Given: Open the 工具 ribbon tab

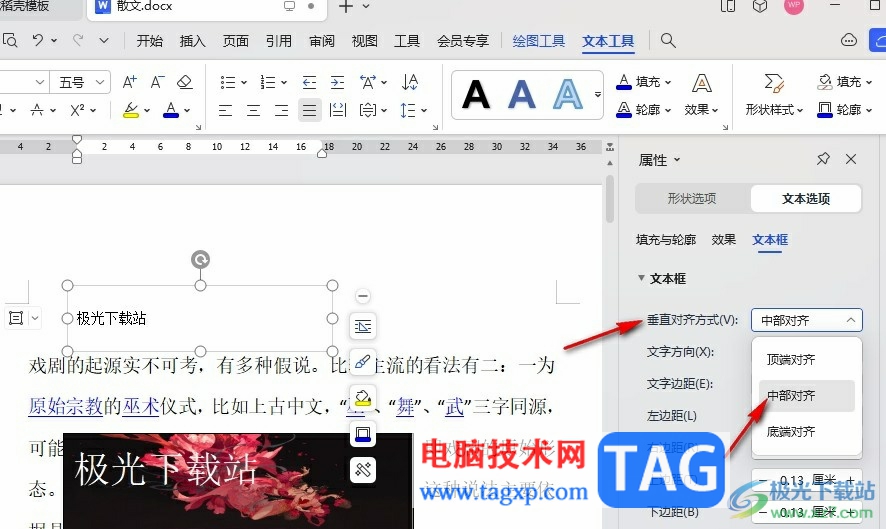Looking at the screenshot, I should coord(407,41).
